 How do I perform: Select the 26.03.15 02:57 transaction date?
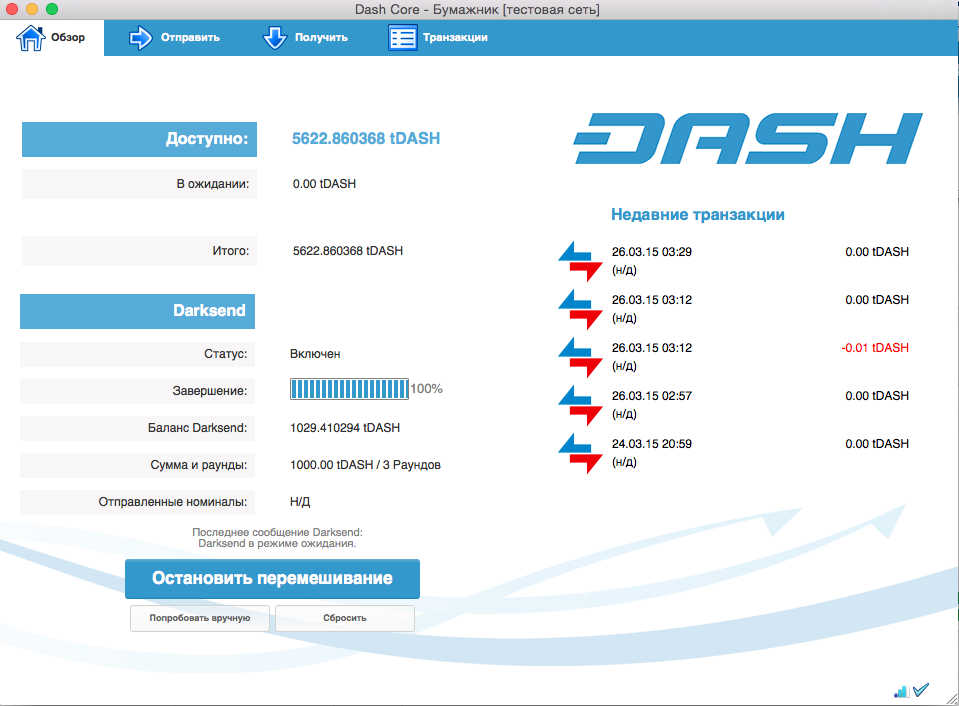[x=651, y=396]
